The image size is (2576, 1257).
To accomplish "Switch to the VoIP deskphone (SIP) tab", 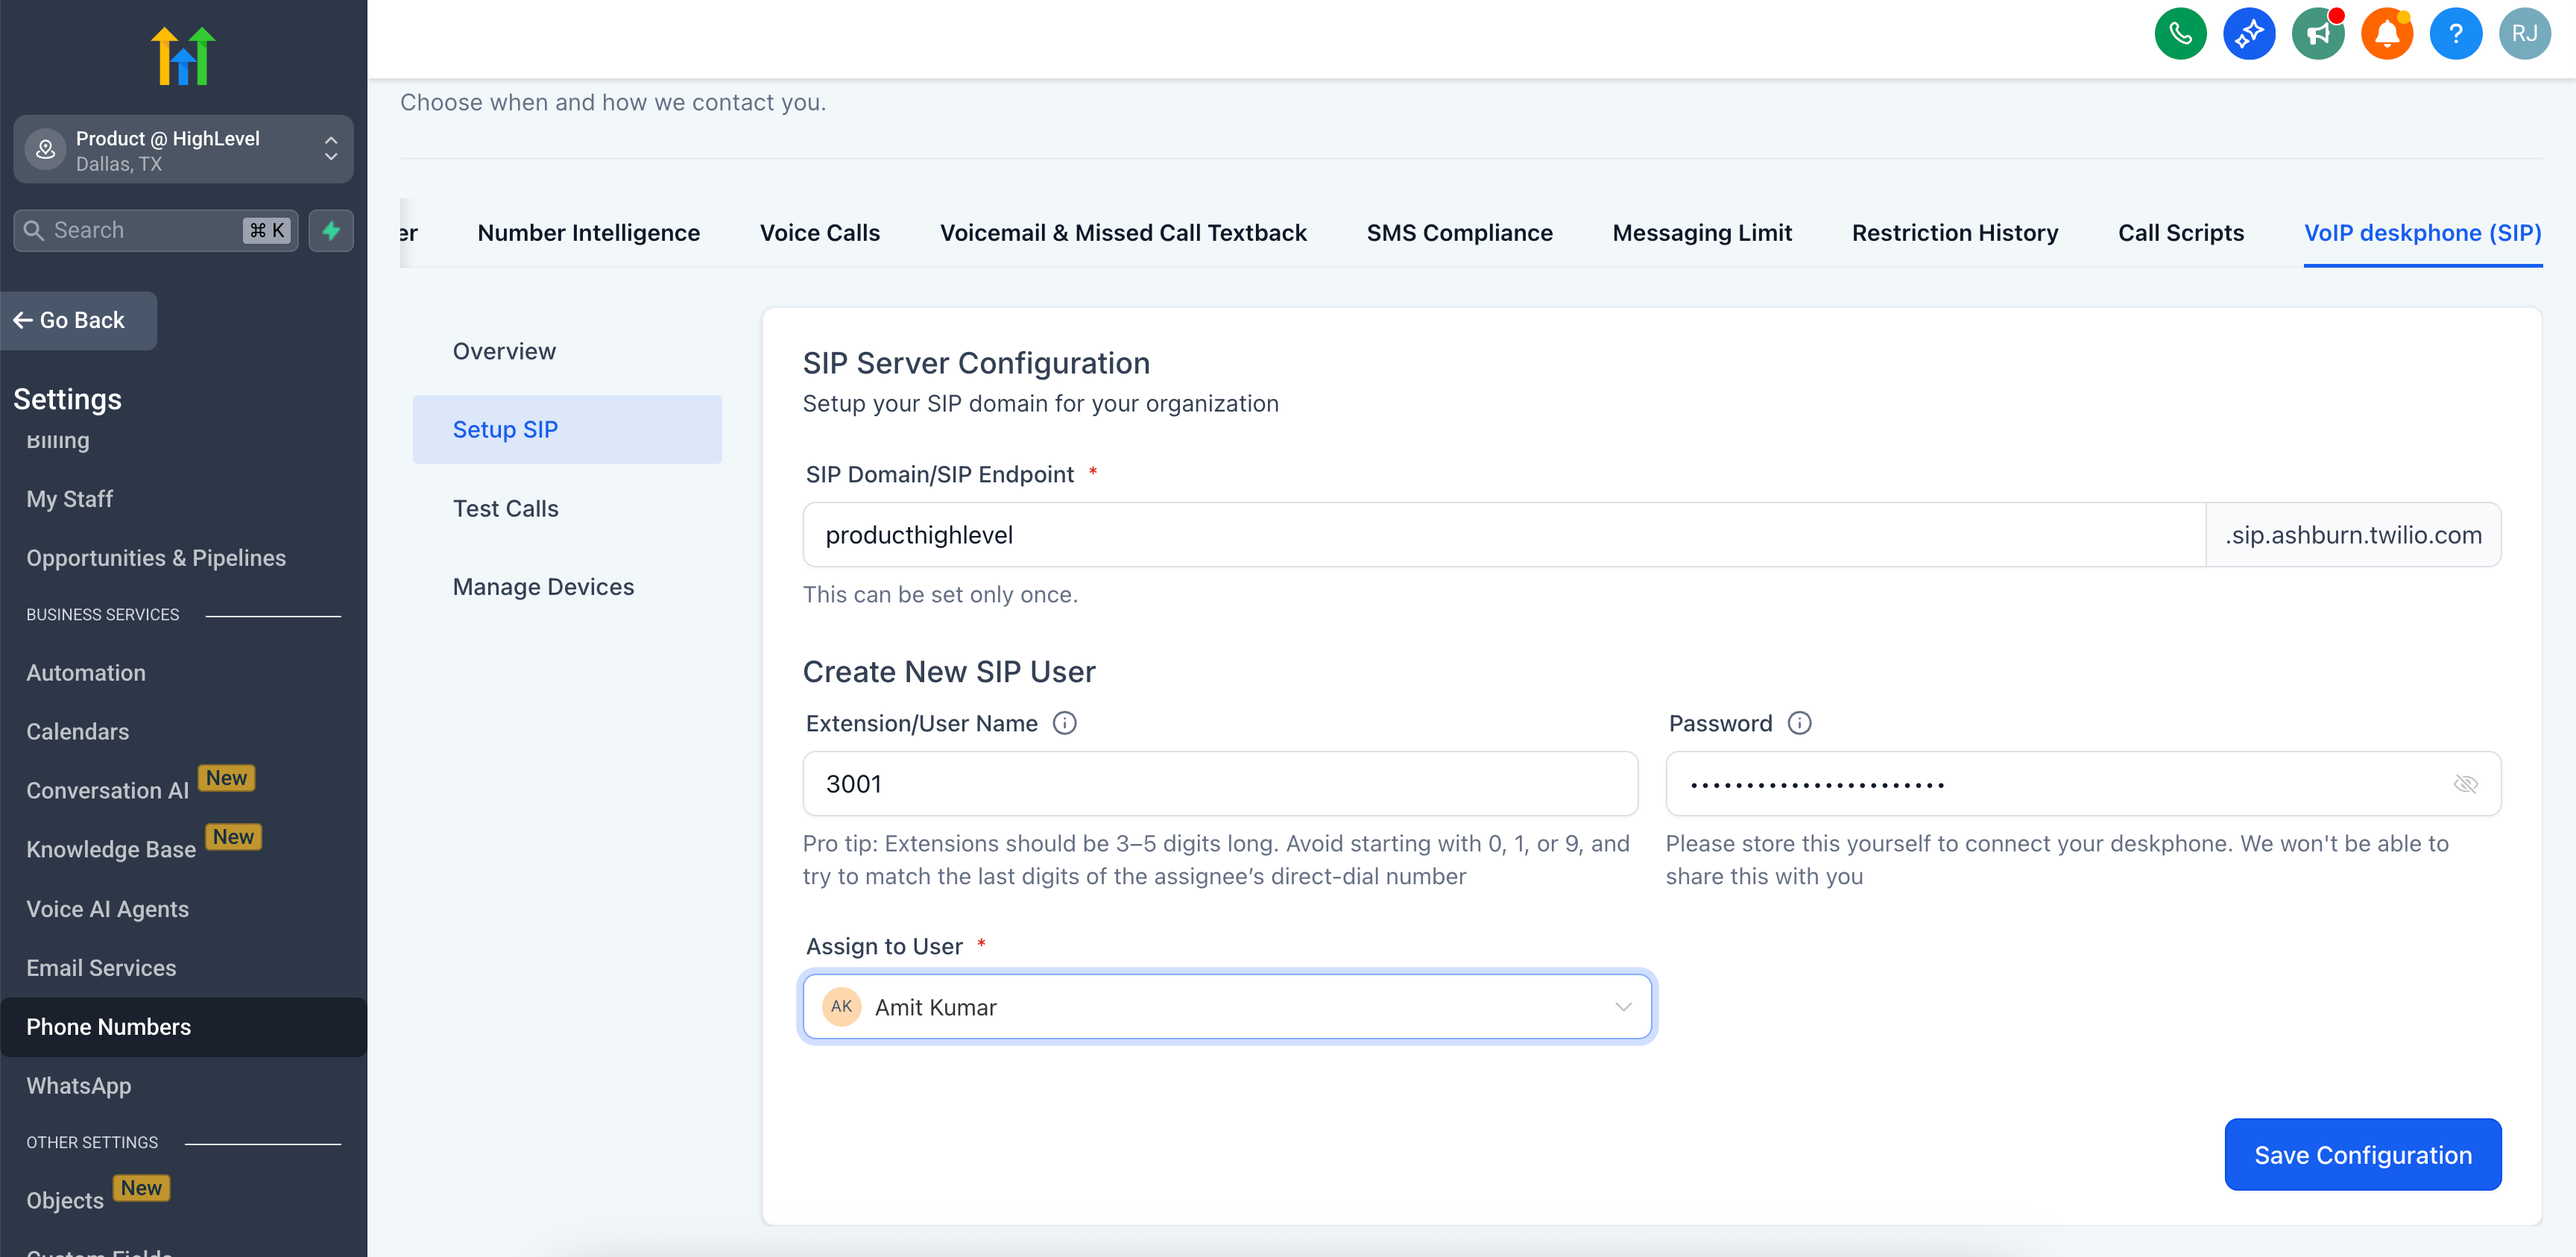I will [2422, 232].
